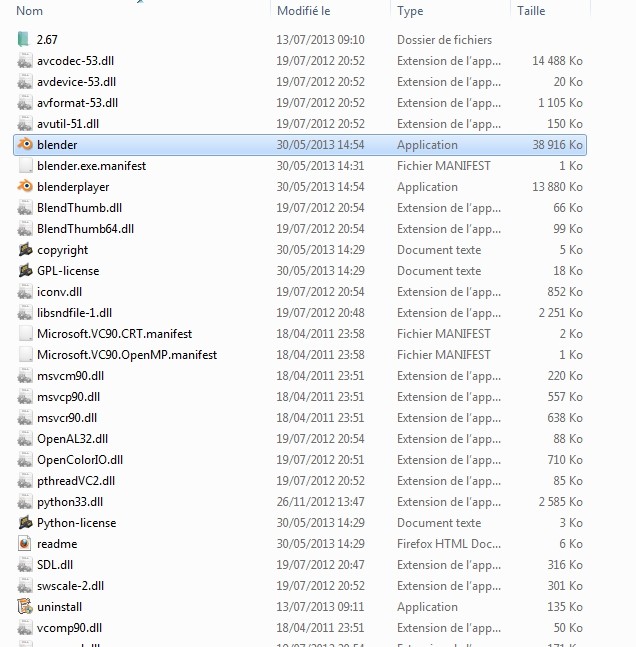This screenshot has width=636, height=647.
Task: Click the msvcp90.dll file icon
Action: (25, 397)
